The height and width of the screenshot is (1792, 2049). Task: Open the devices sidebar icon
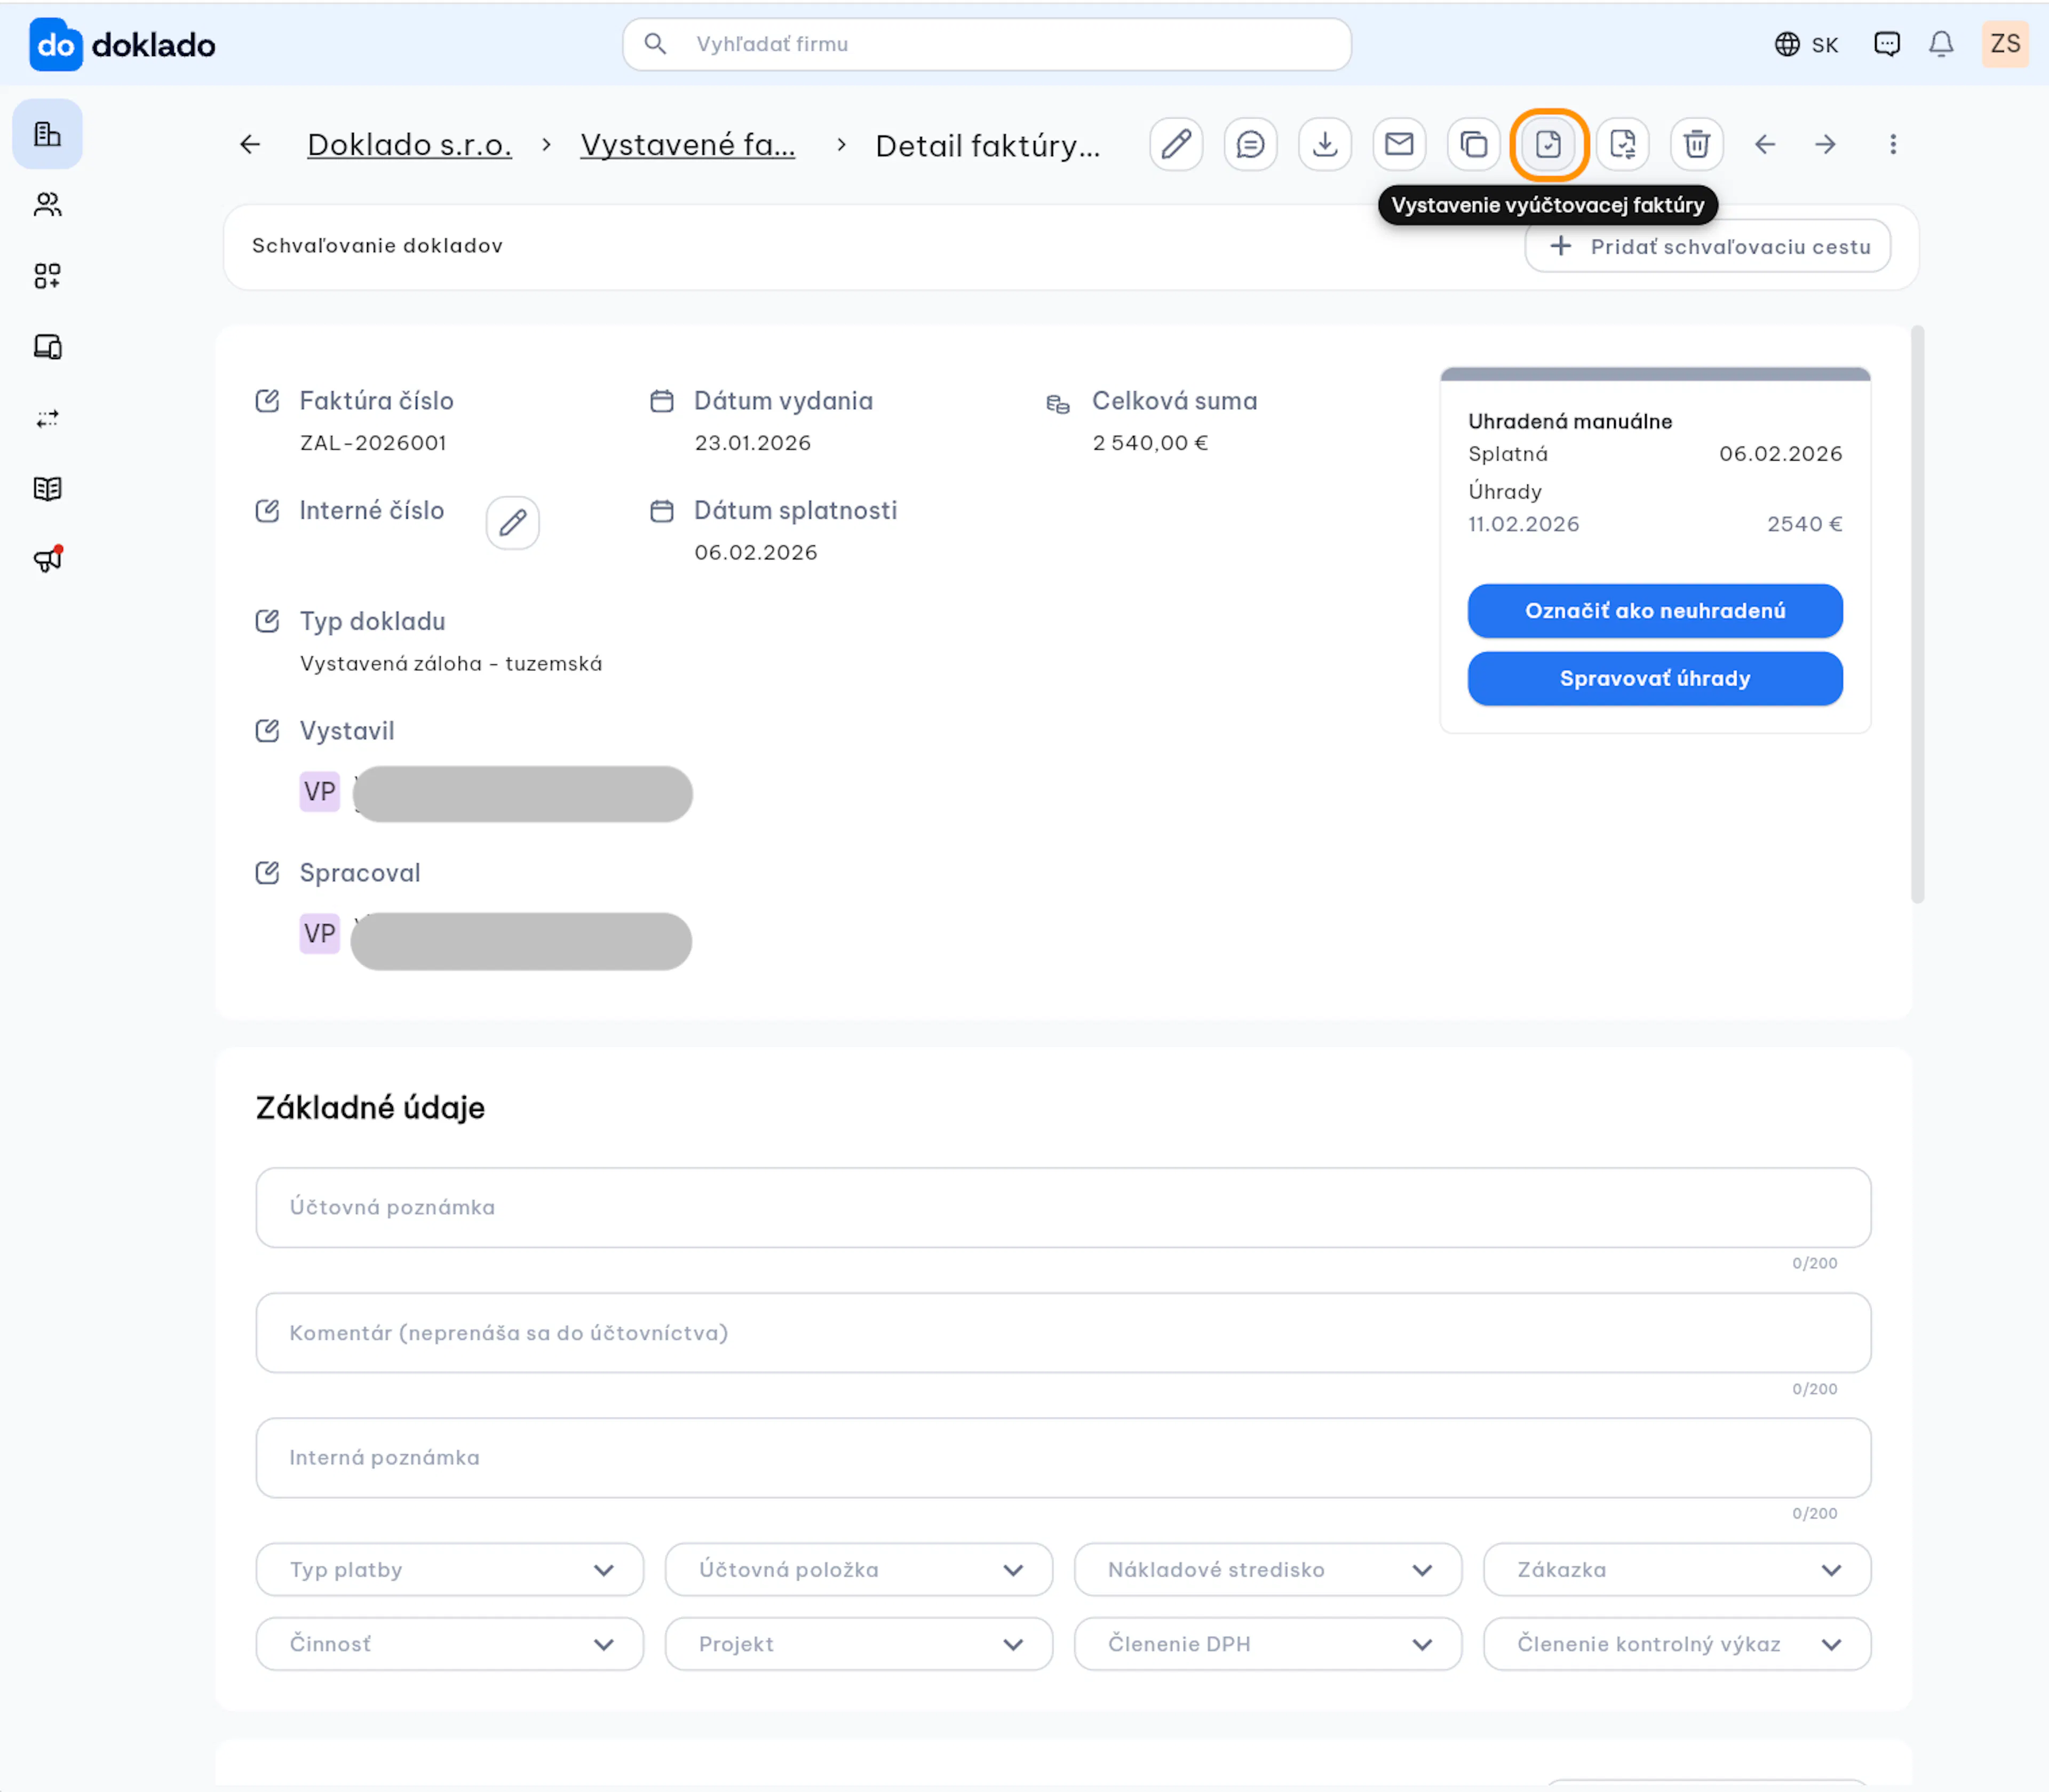(47, 347)
